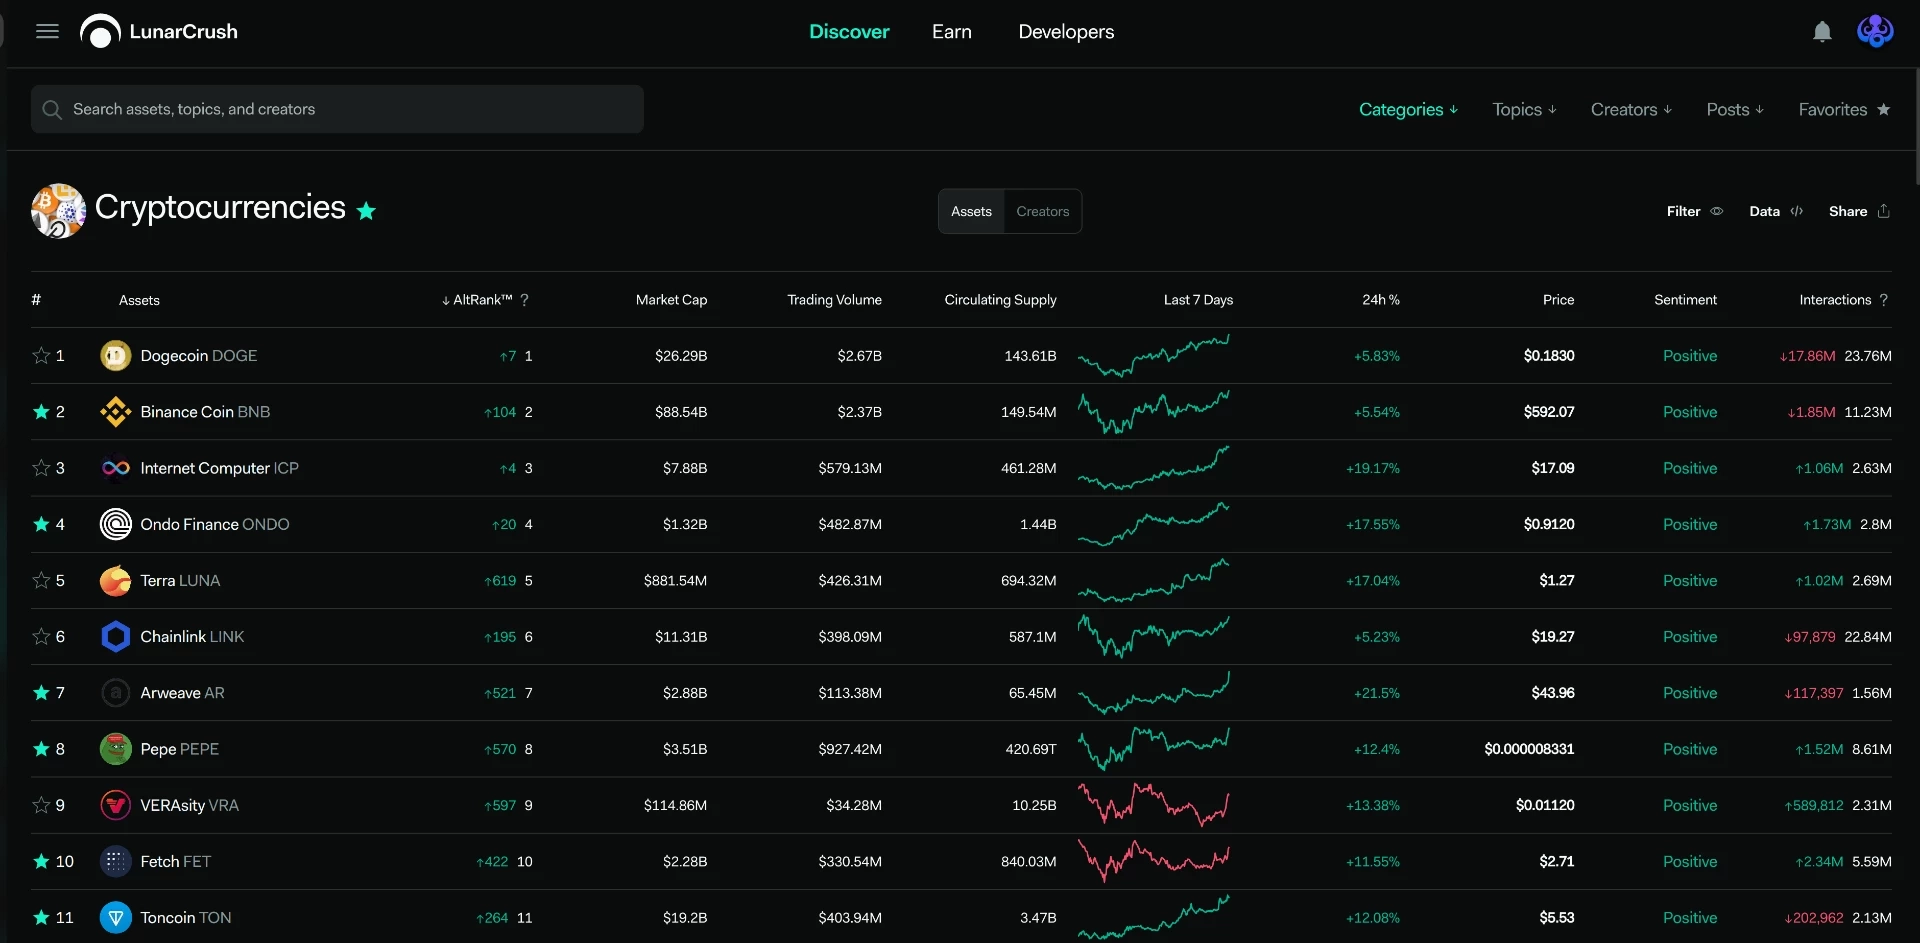Expand the Categories dropdown

[x=1408, y=109]
